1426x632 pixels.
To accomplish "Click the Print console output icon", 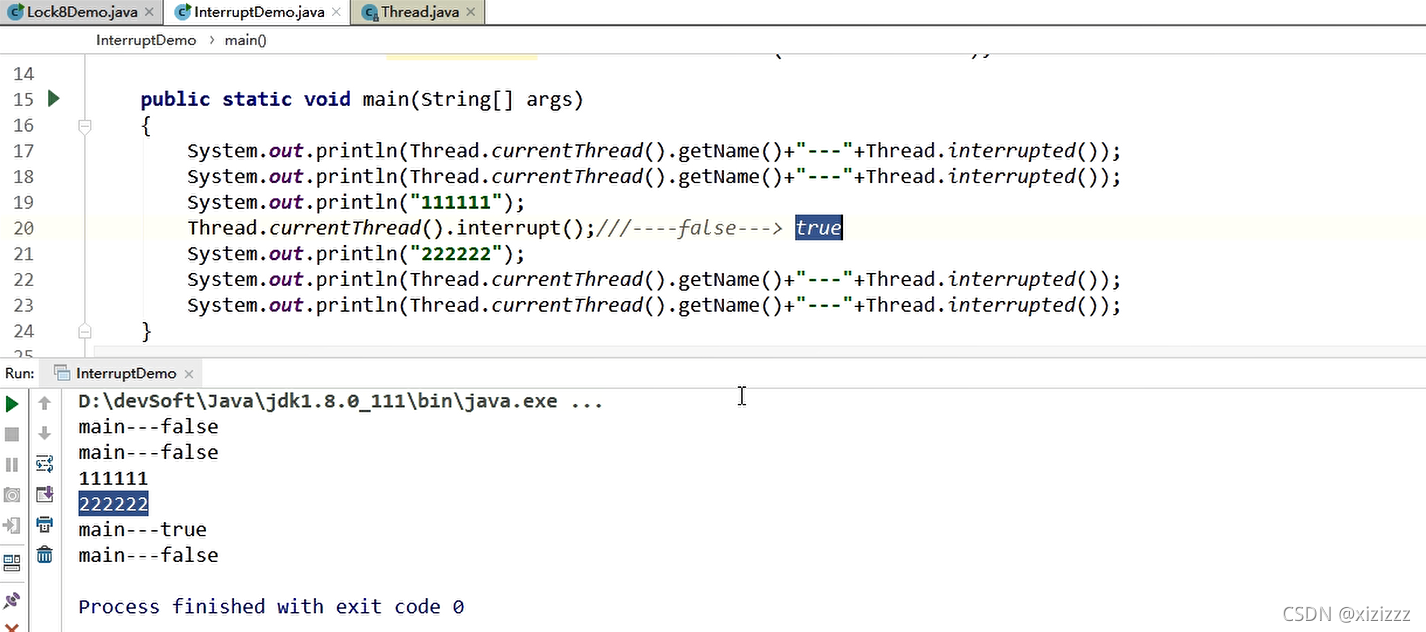I will (x=44, y=524).
